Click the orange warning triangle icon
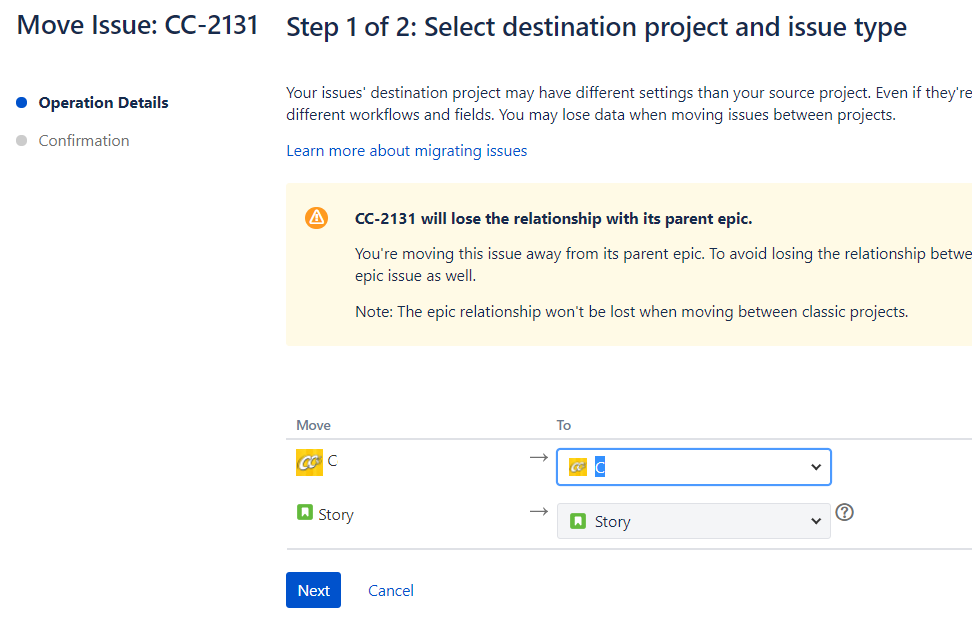This screenshot has height=626, width=972. [x=316, y=217]
